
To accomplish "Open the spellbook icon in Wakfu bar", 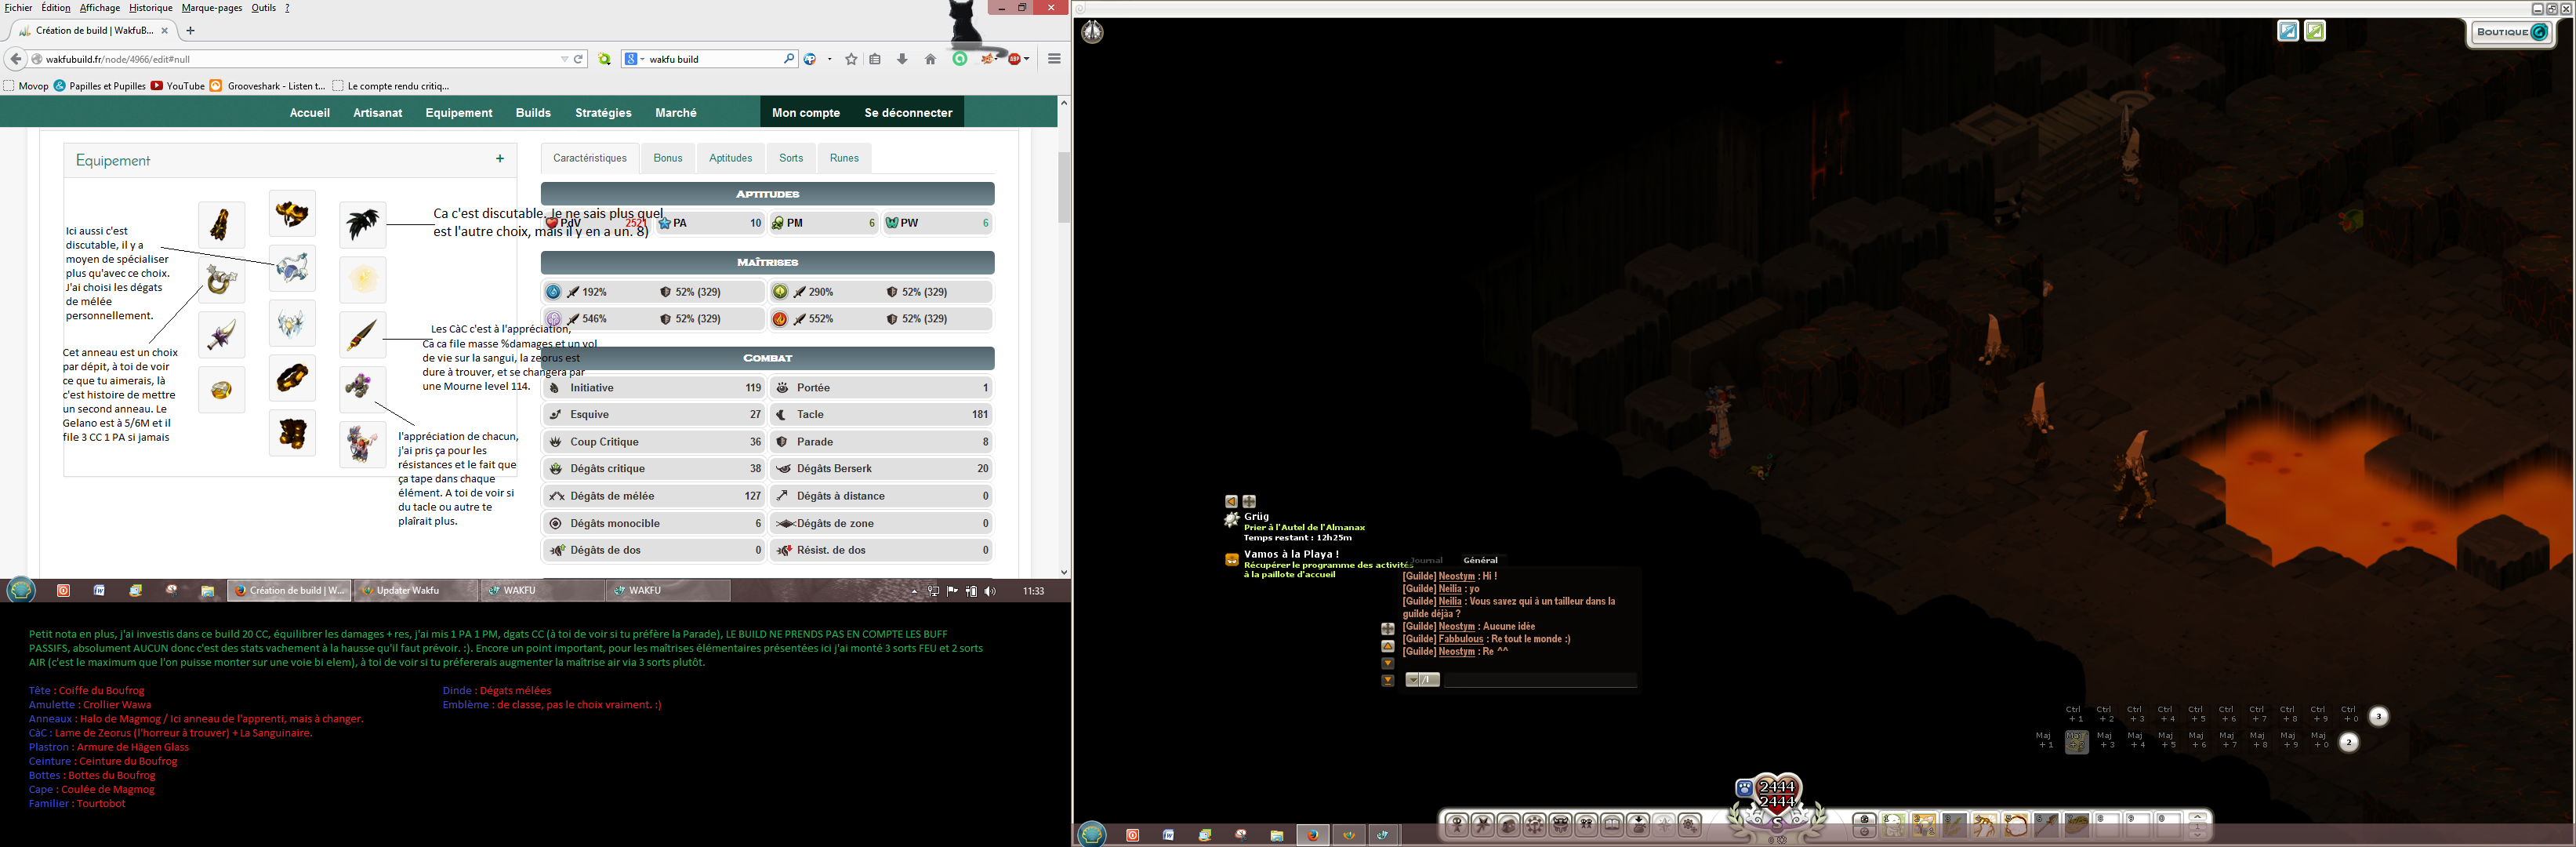I will tap(1612, 825).
